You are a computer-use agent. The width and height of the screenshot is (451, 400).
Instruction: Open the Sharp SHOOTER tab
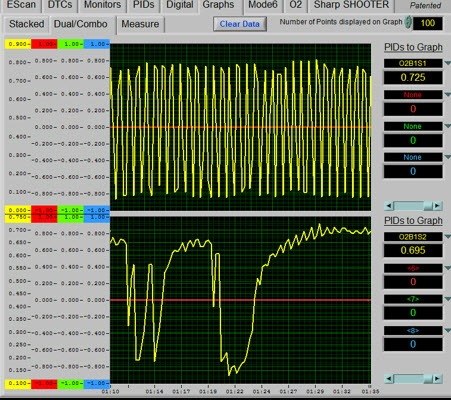[351, 5]
